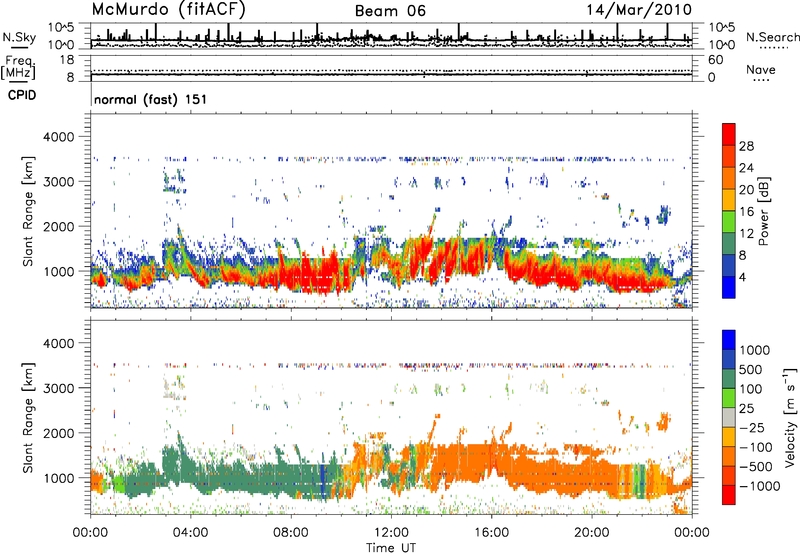Click the gray near-zero Velocity color segment

pyautogui.click(x=729, y=417)
